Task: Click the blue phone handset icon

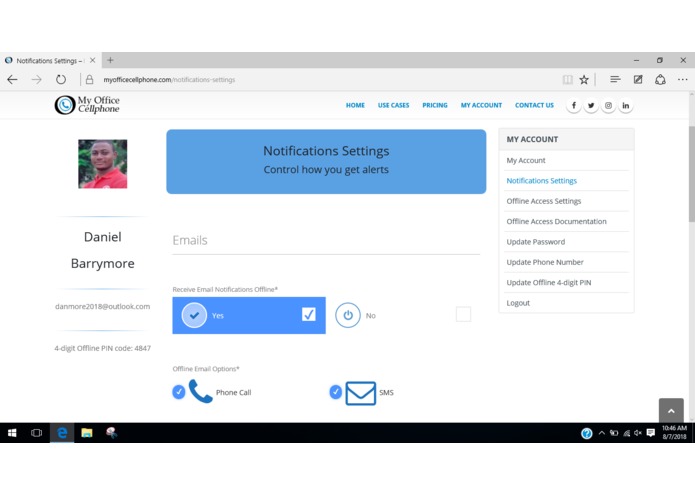Action: 200,391
